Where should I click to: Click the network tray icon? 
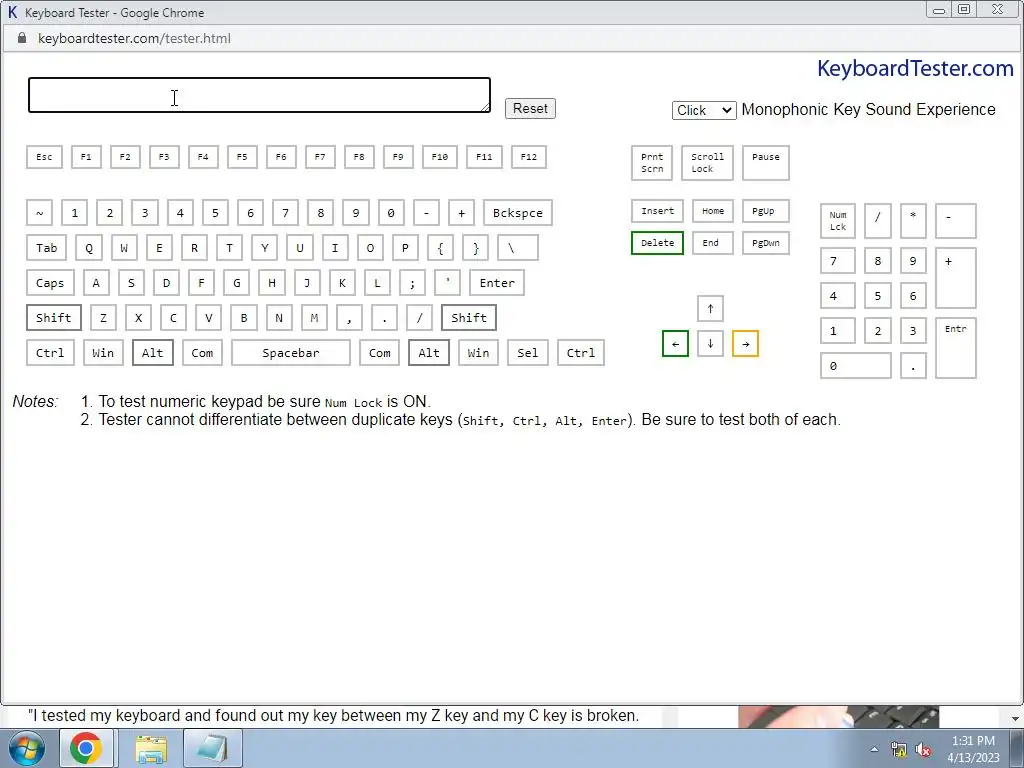click(899, 750)
